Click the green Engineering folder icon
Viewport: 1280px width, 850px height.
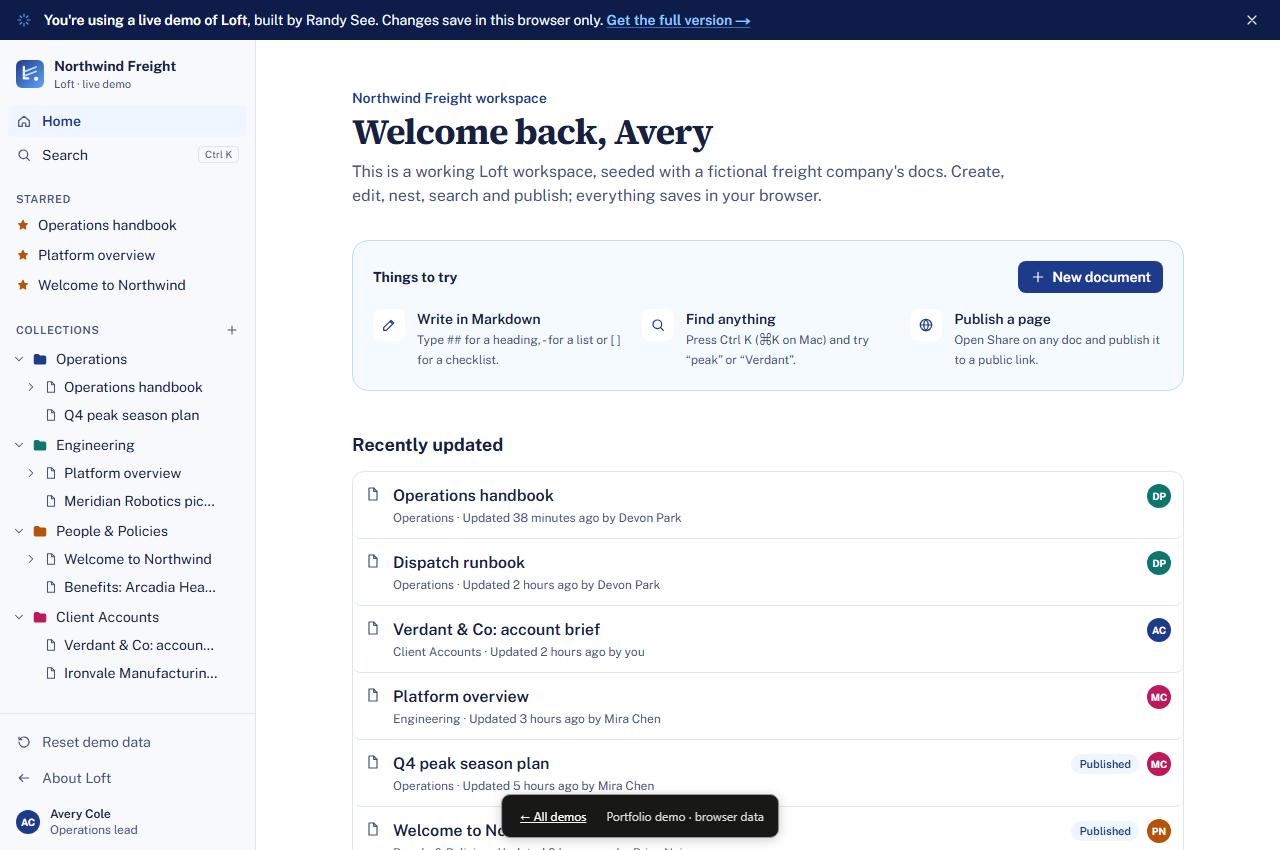[x=40, y=445]
